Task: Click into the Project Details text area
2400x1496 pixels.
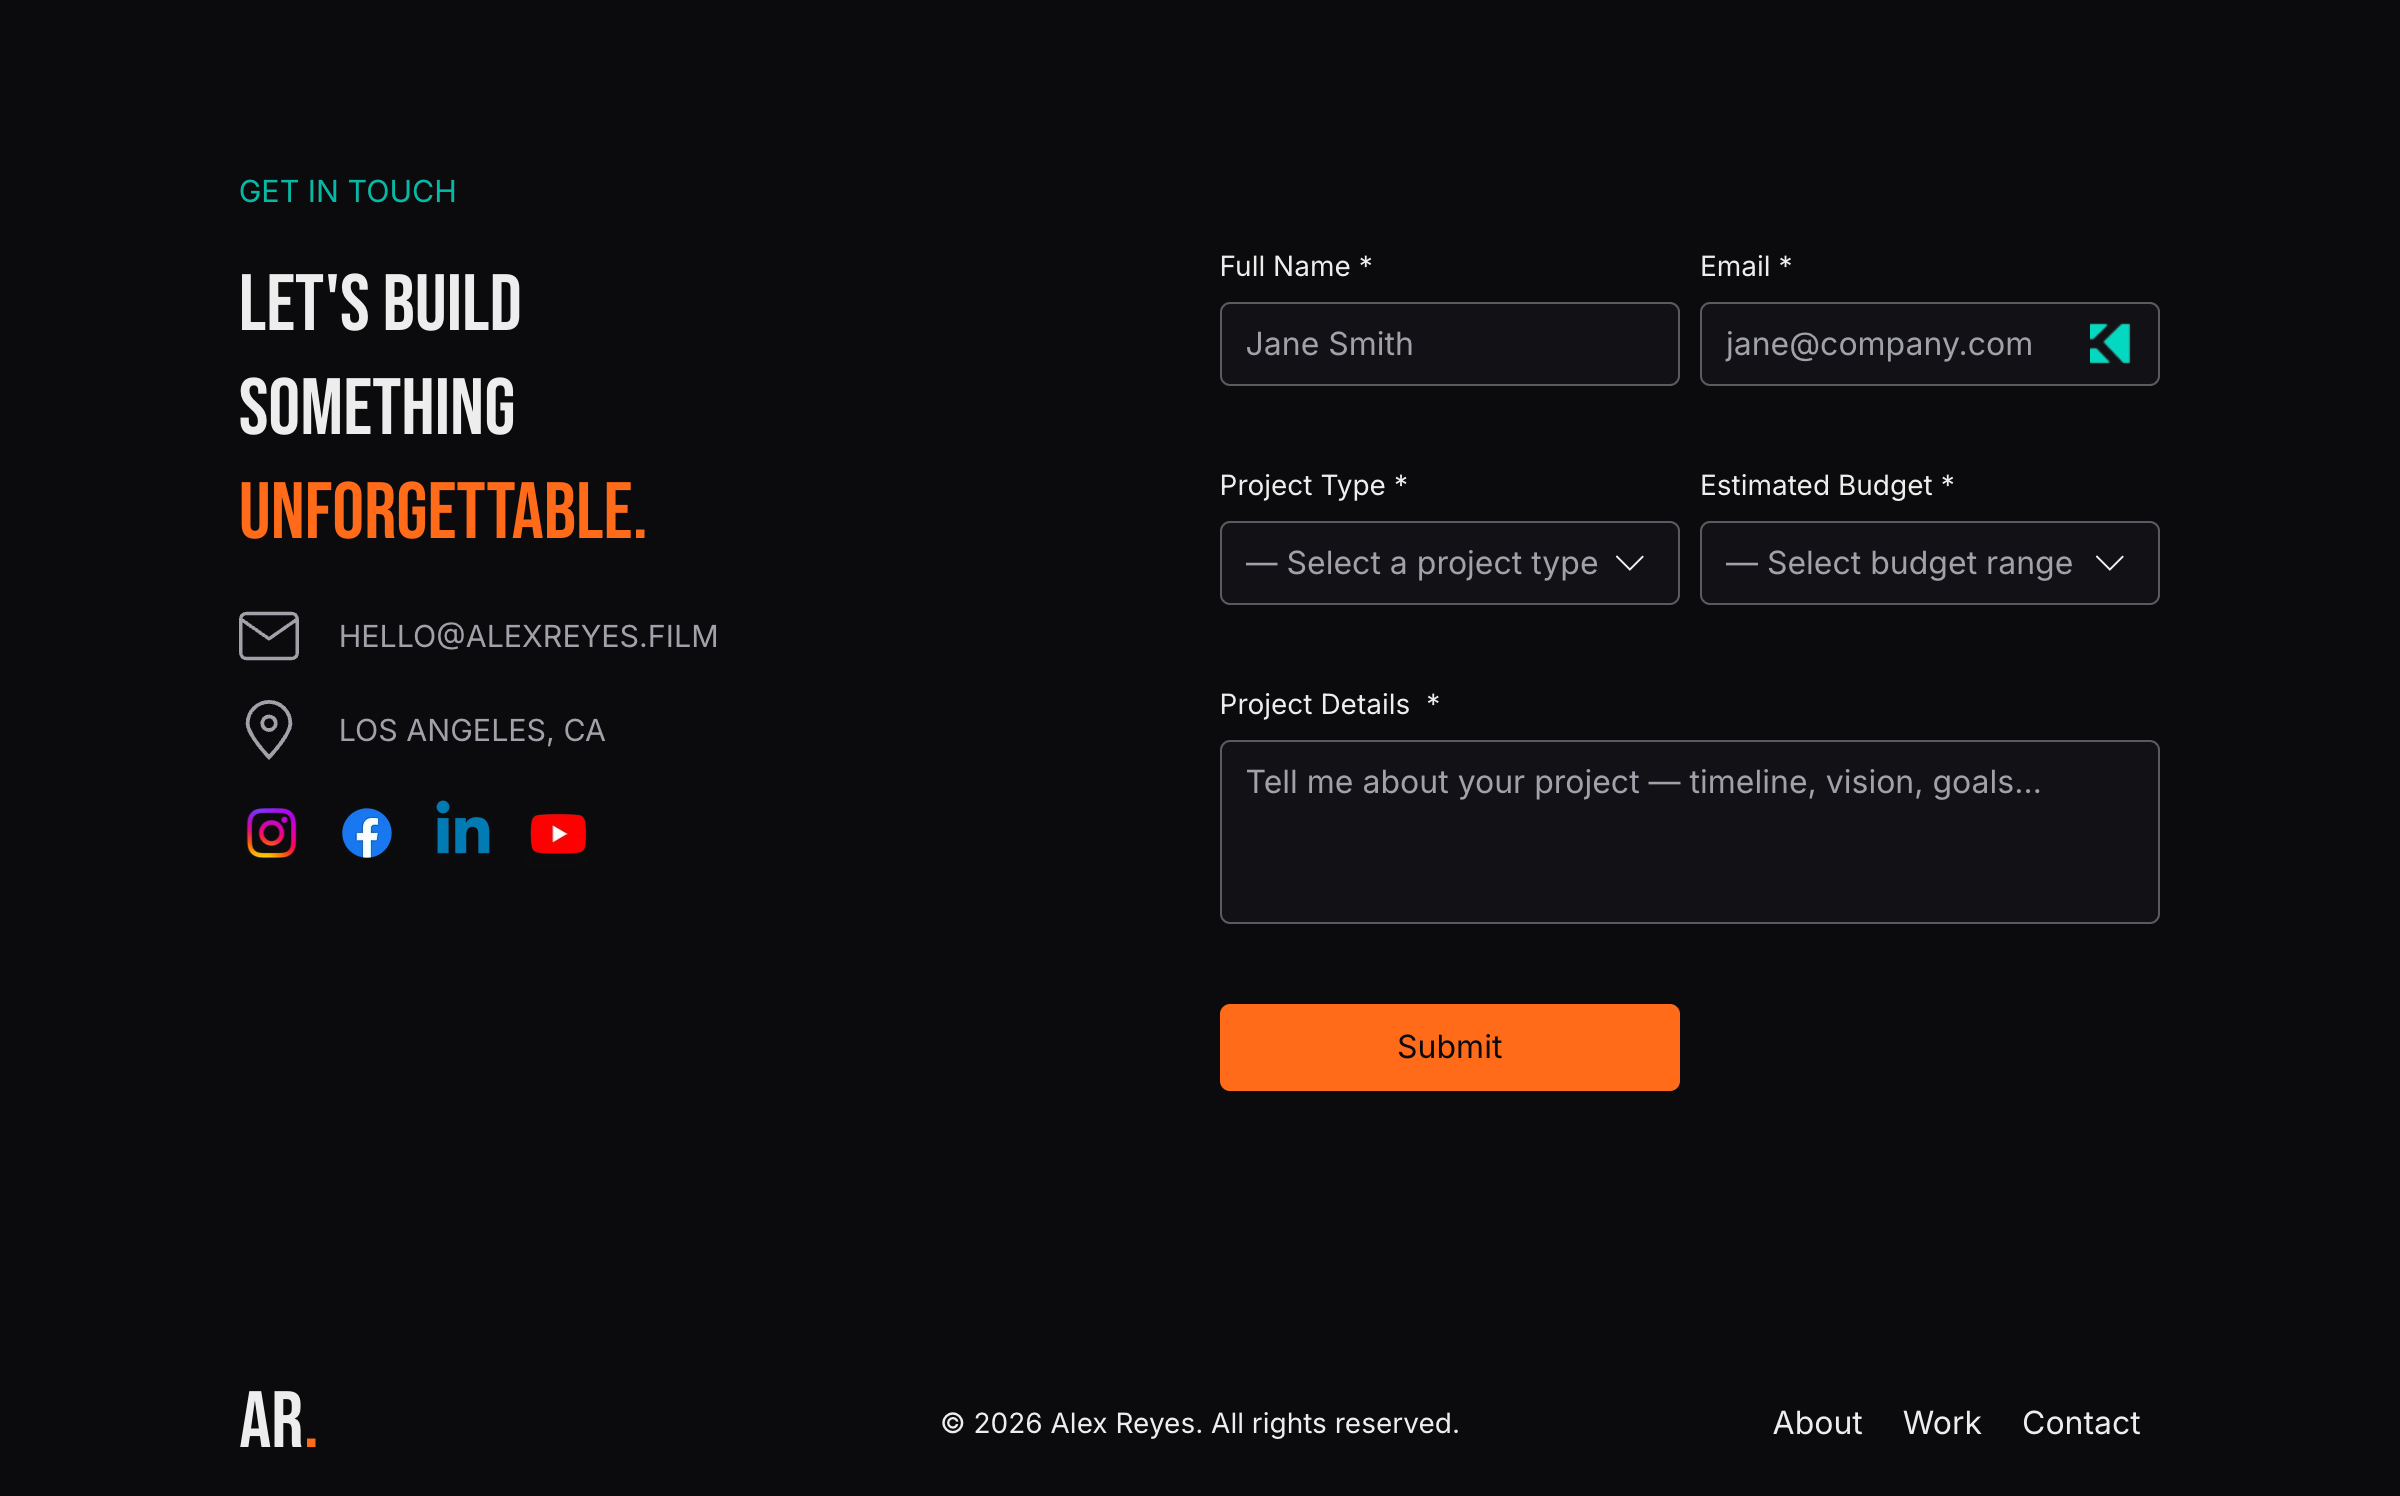Action: tap(1689, 832)
